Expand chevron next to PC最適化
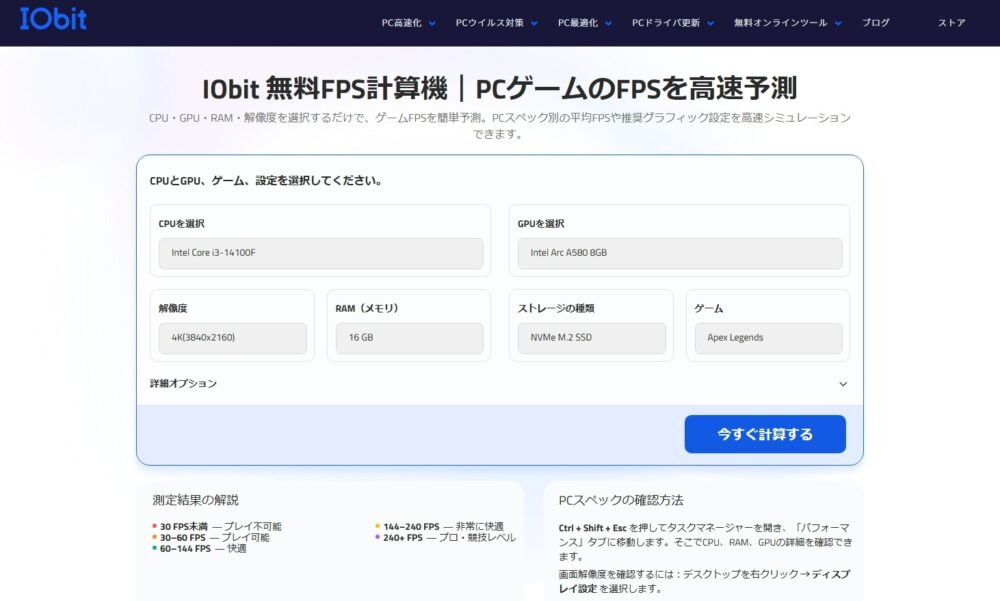1000x601 pixels. tap(608, 24)
